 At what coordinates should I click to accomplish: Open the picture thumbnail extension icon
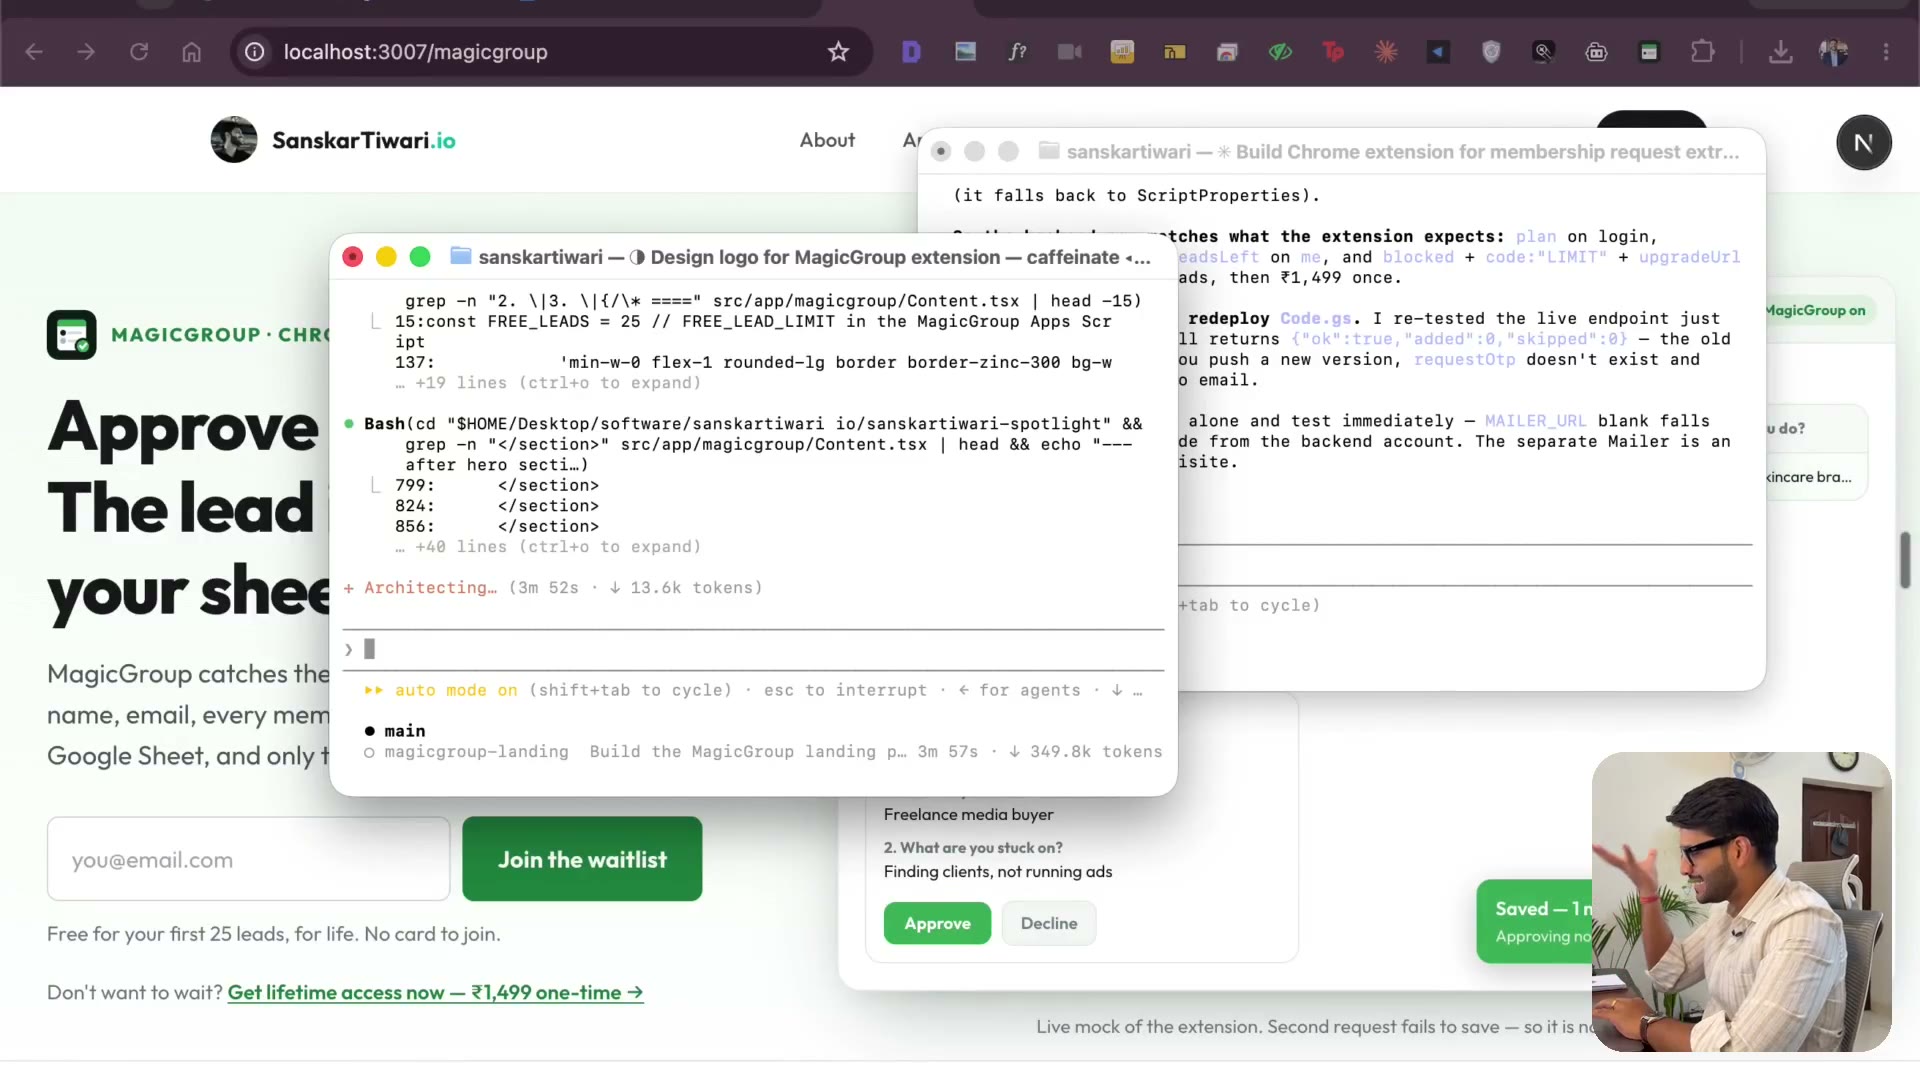click(965, 52)
